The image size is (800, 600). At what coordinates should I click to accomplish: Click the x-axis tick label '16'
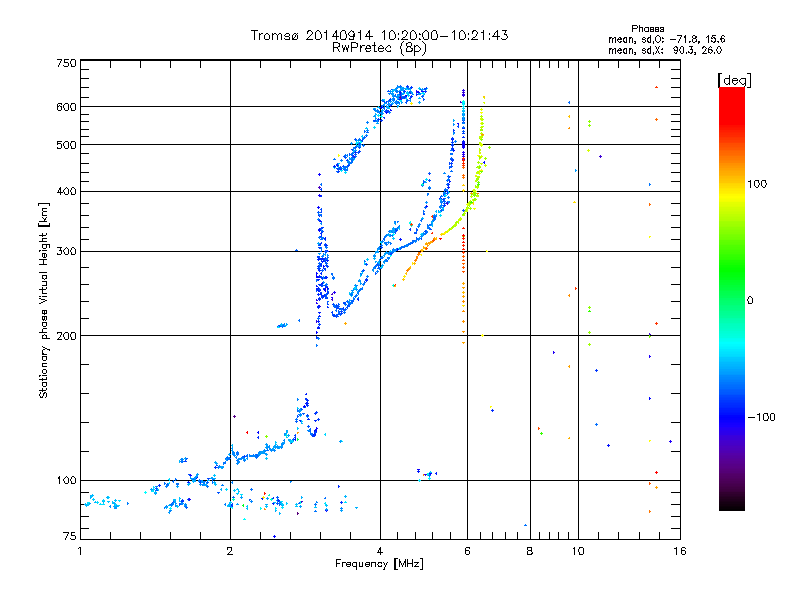tap(680, 551)
